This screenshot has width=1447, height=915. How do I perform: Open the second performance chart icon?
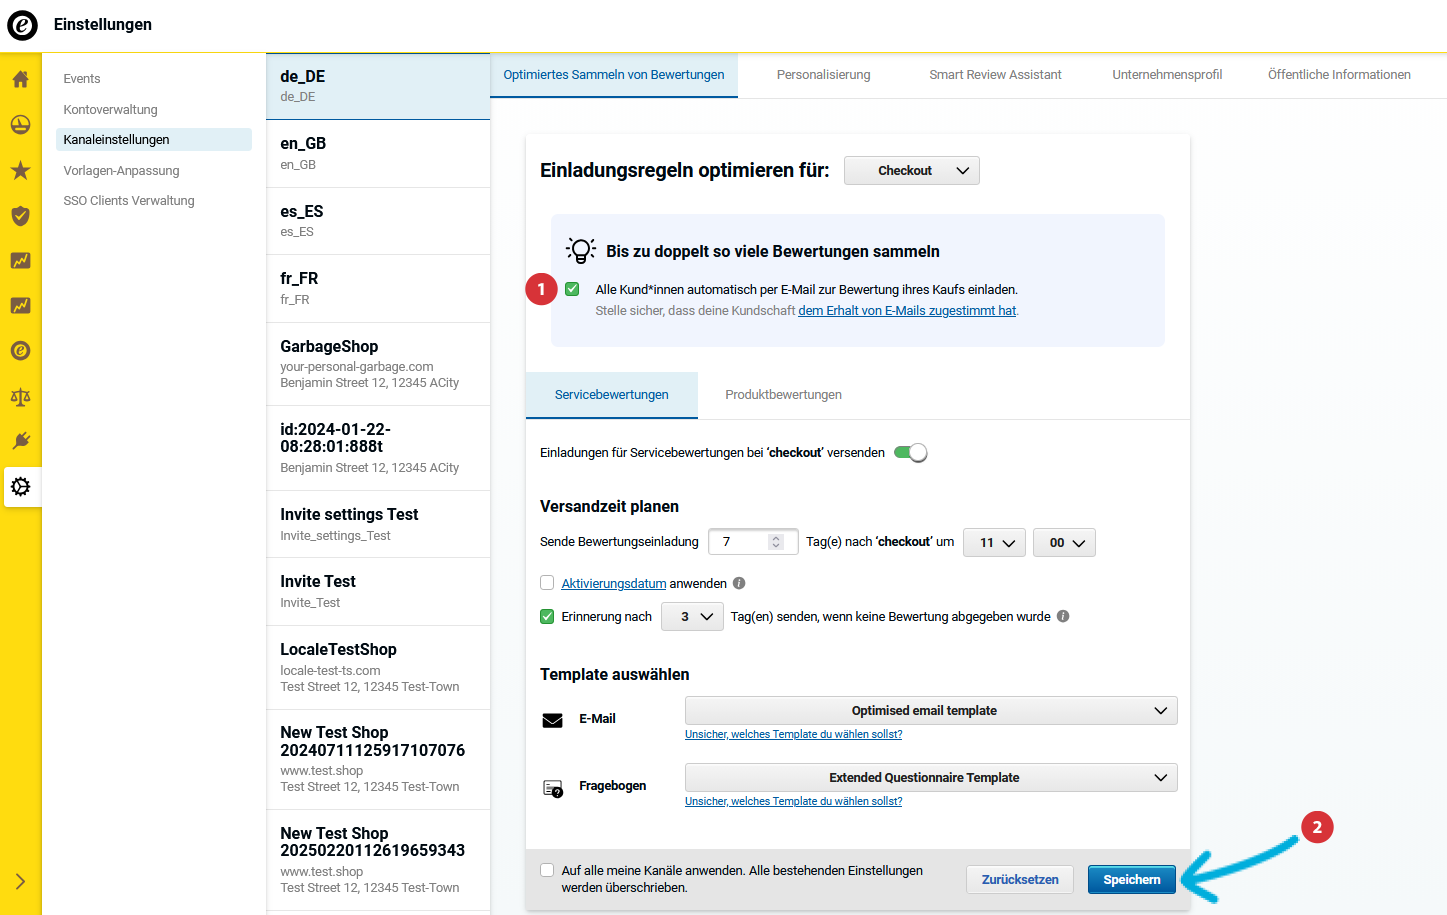(20, 305)
